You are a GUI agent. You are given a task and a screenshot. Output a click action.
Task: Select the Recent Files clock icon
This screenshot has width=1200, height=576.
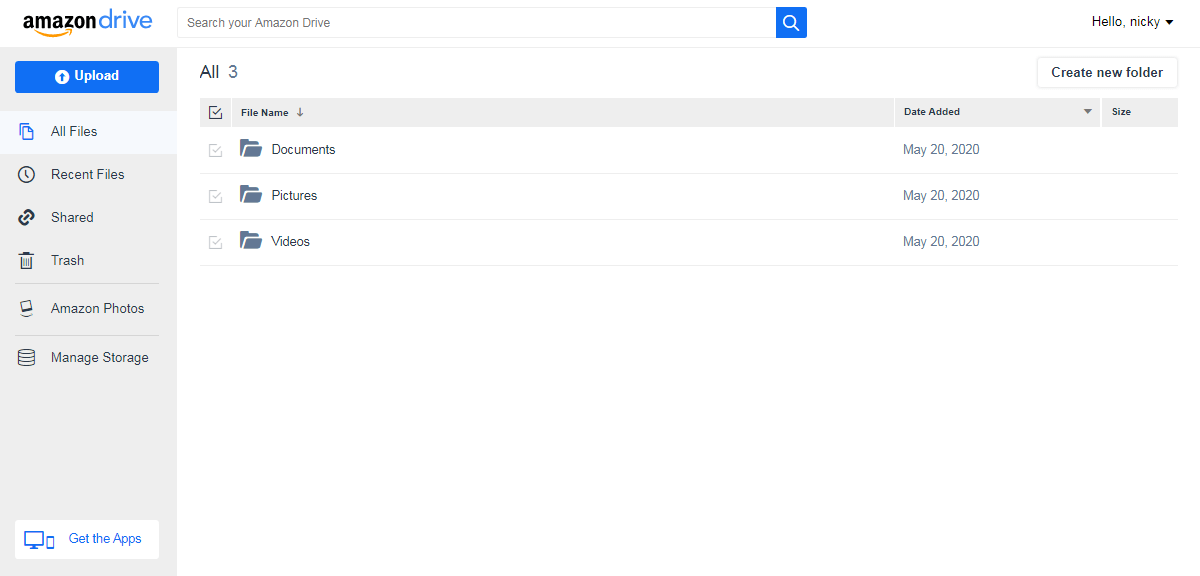tap(26, 174)
